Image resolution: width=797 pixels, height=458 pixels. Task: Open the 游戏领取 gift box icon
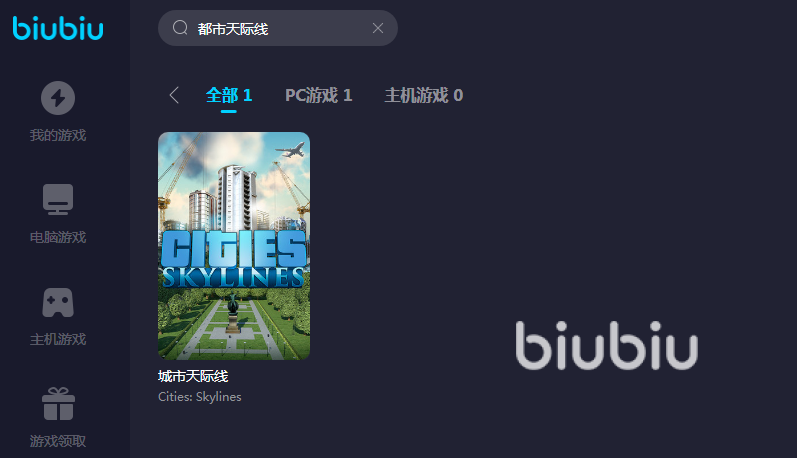pyautogui.click(x=58, y=404)
